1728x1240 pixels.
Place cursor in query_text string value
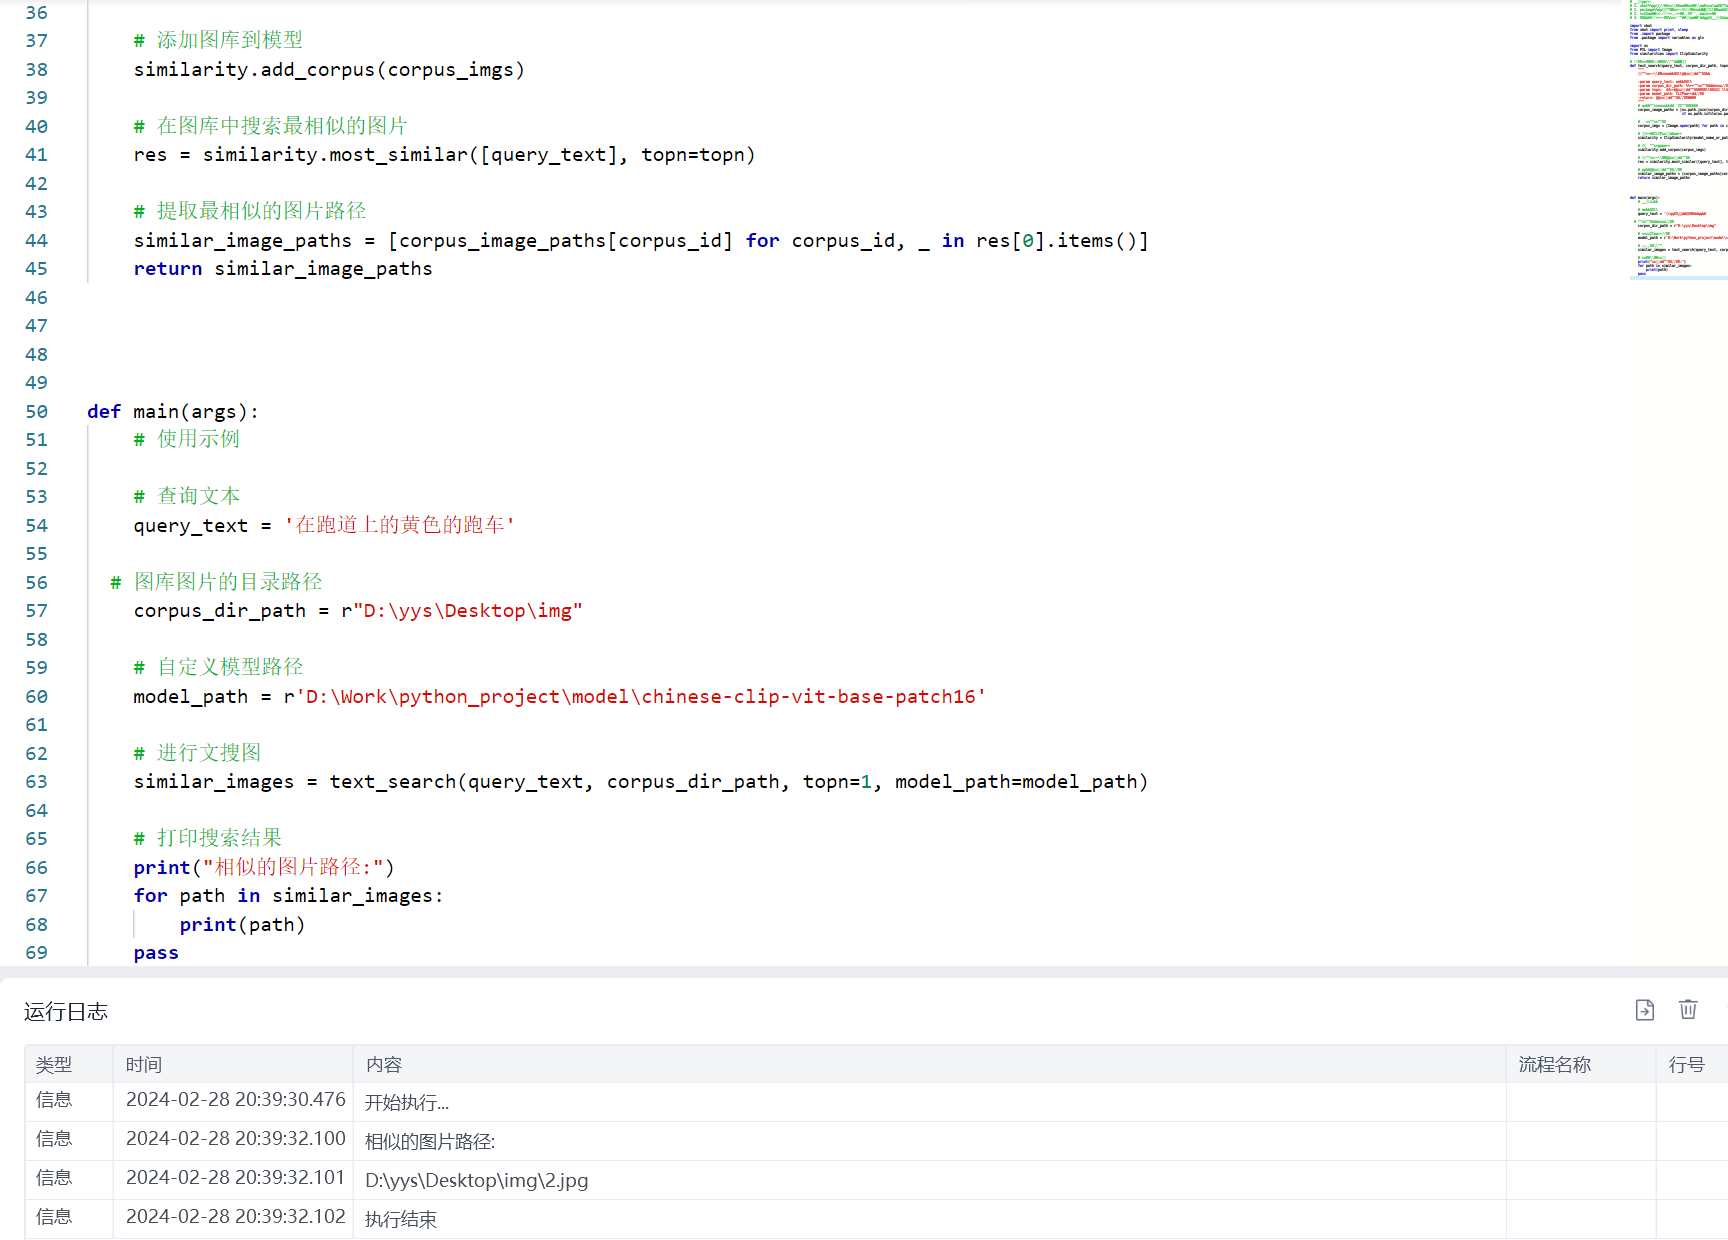pyautogui.click(x=400, y=525)
